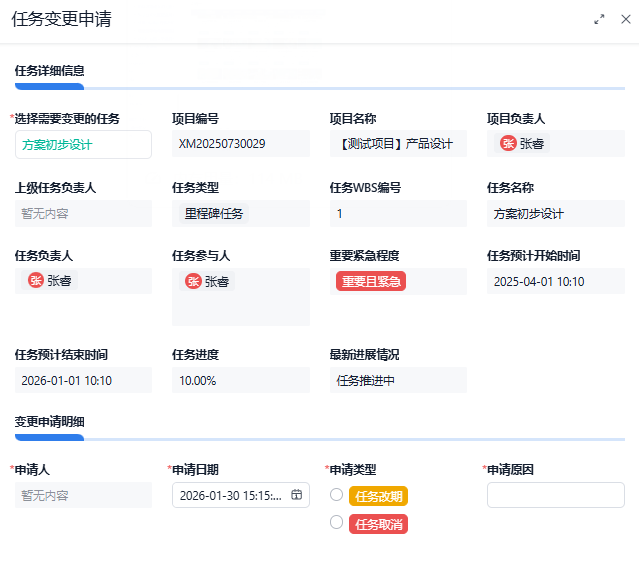
Task: Click the red 任务取消 tag
Action: (379, 524)
